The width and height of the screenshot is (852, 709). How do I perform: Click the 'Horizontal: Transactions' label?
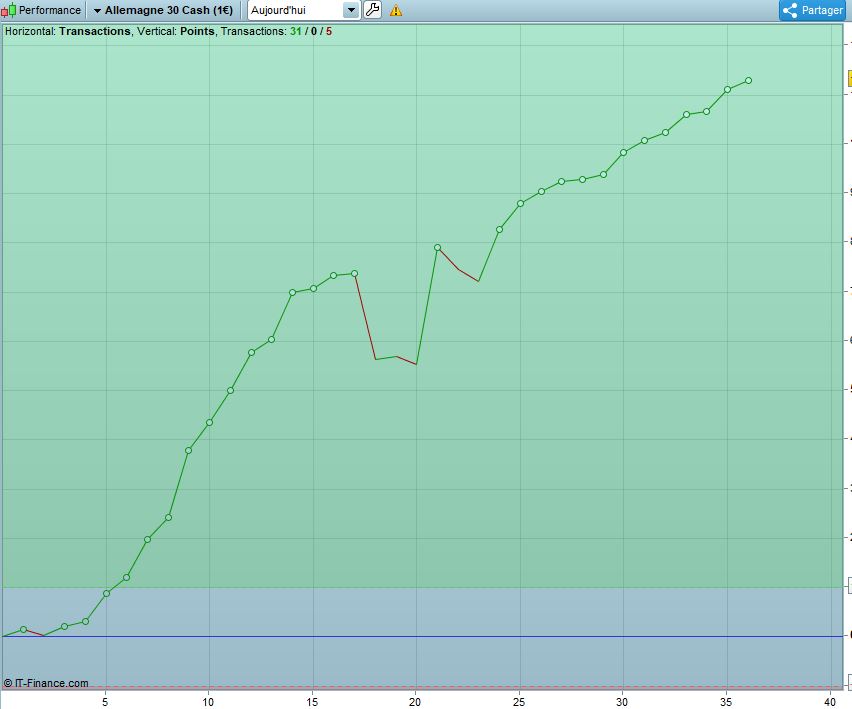click(68, 32)
